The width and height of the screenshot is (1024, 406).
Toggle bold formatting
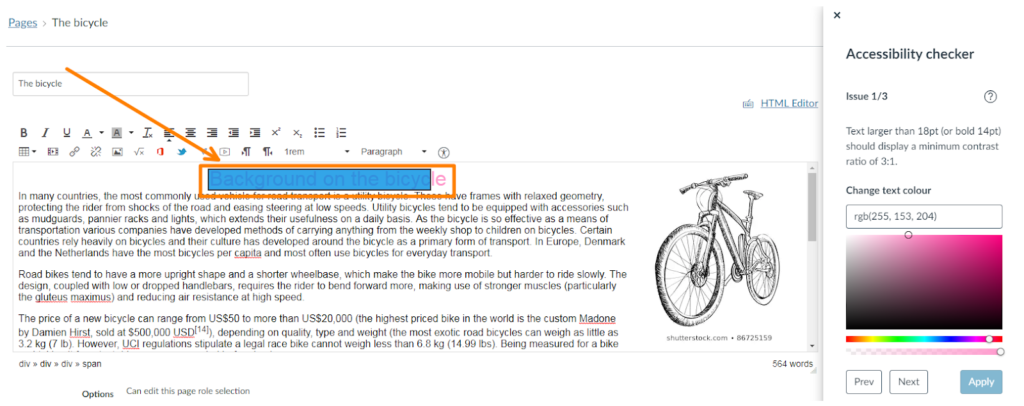[24, 133]
